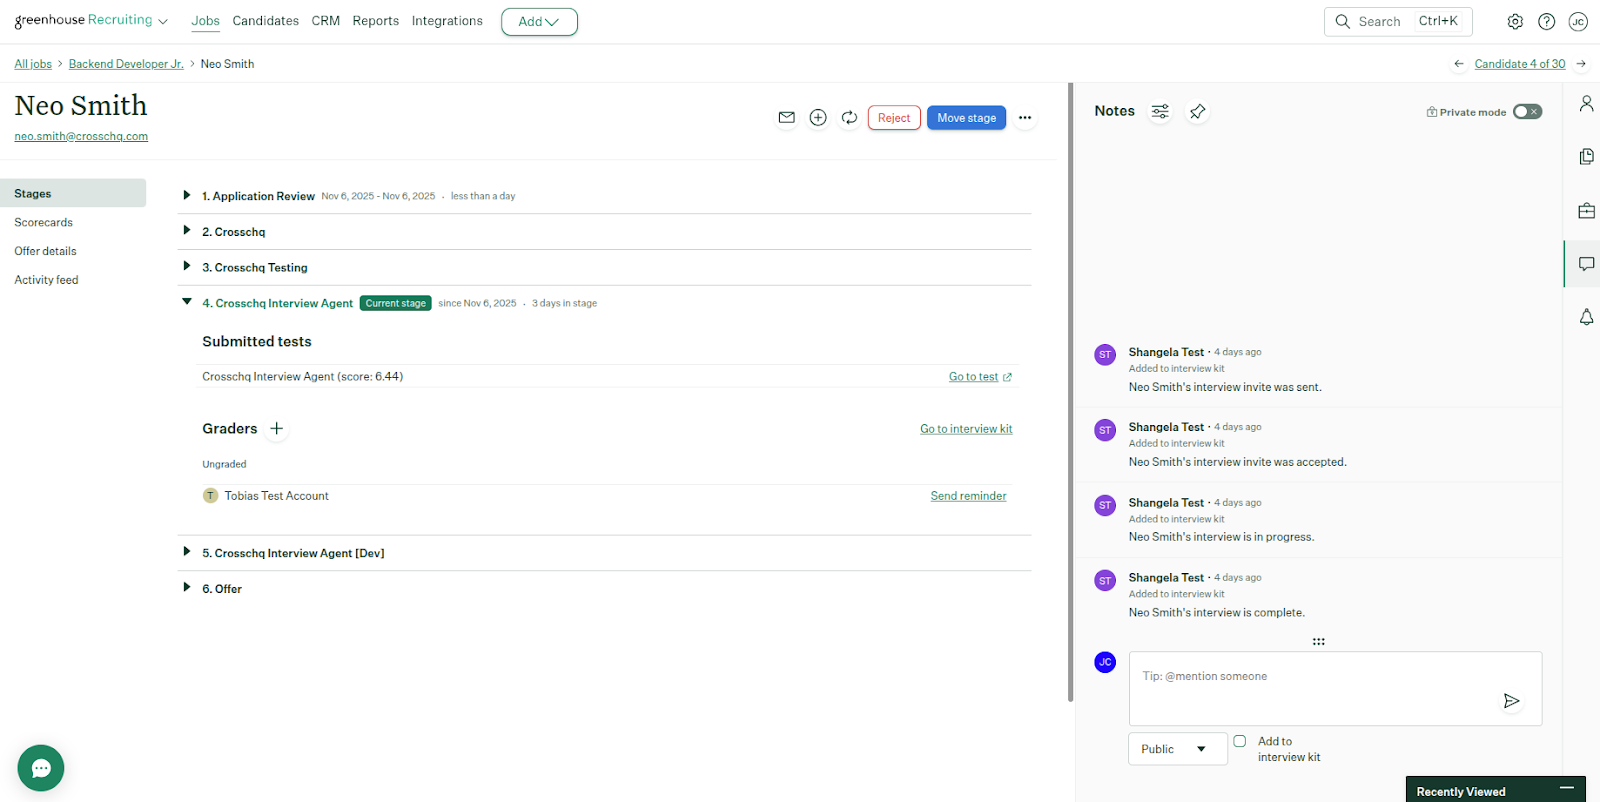Open the Public visibility dropdown
The height and width of the screenshot is (802, 1600).
click(x=1177, y=749)
